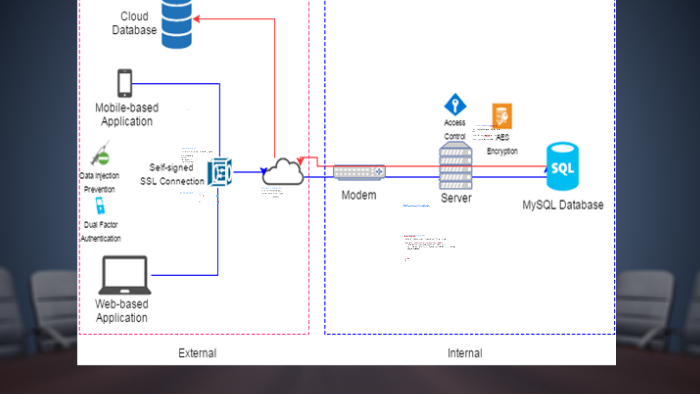Click the Modem device icon
Screen dimensions: 700x394
point(359,172)
